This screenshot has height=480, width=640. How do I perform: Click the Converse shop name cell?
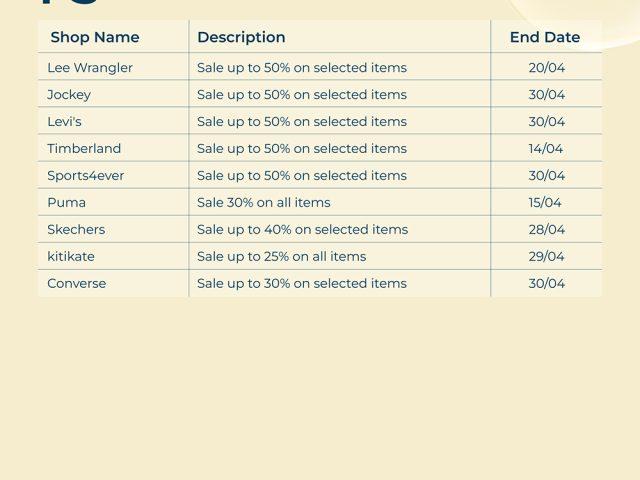(76, 284)
